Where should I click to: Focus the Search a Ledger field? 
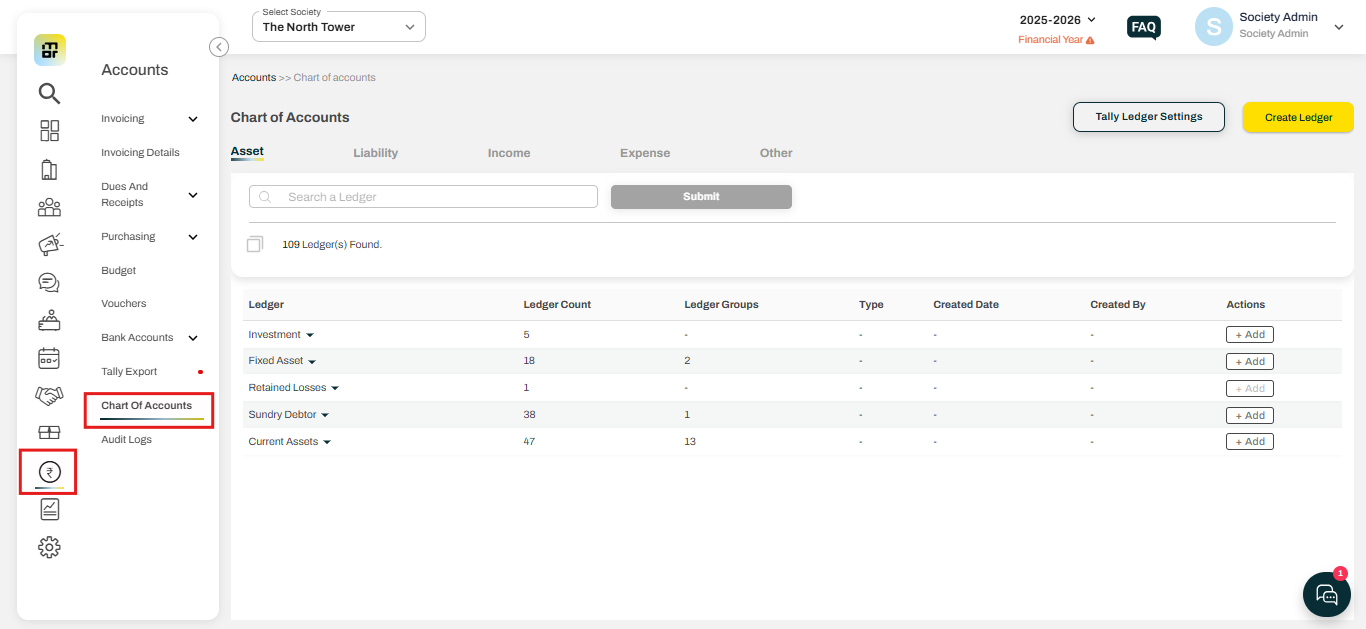(423, 197)
